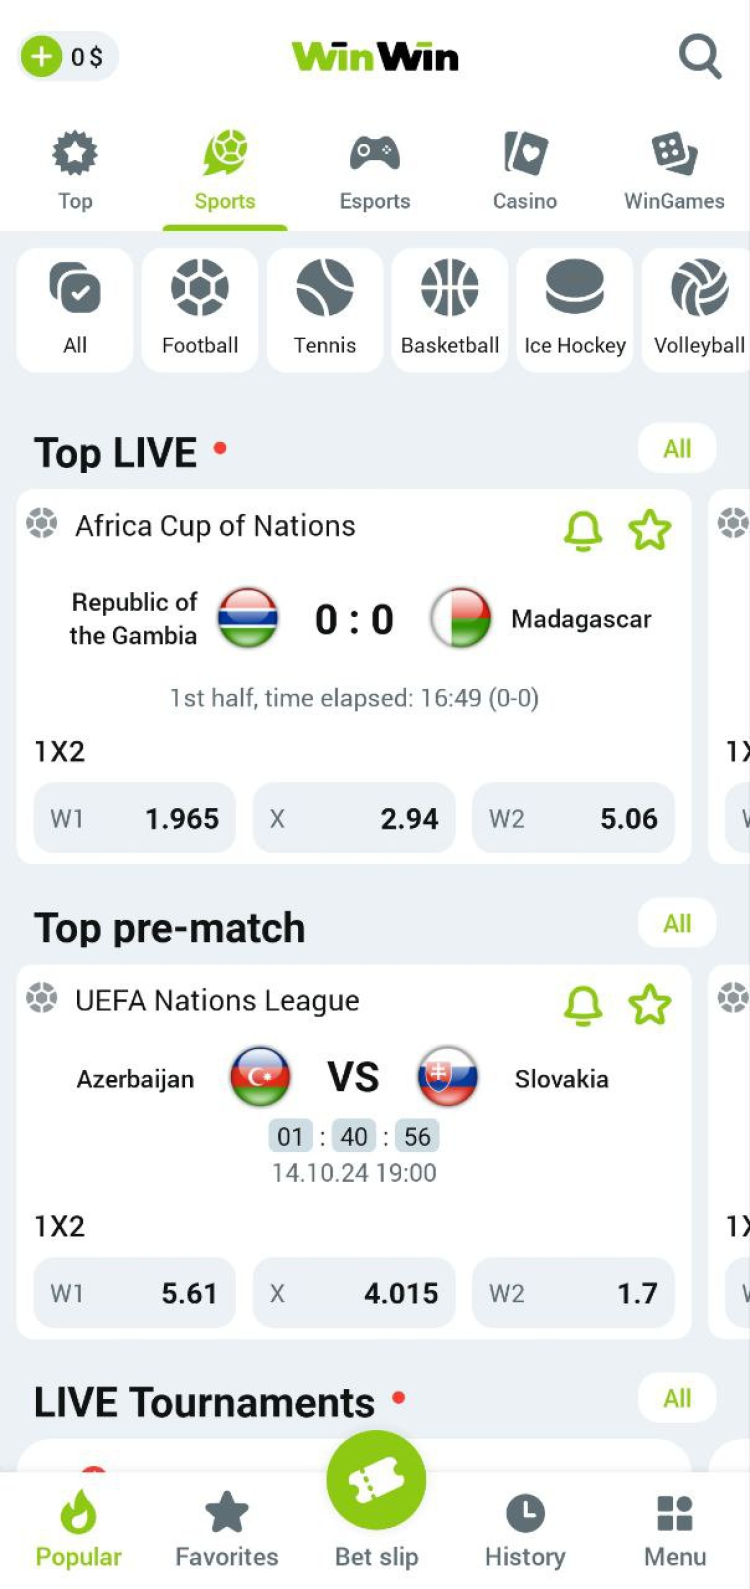Tap the green plus deposit icon
This screenshot has height=1589, width=750.
click(41, 57)
